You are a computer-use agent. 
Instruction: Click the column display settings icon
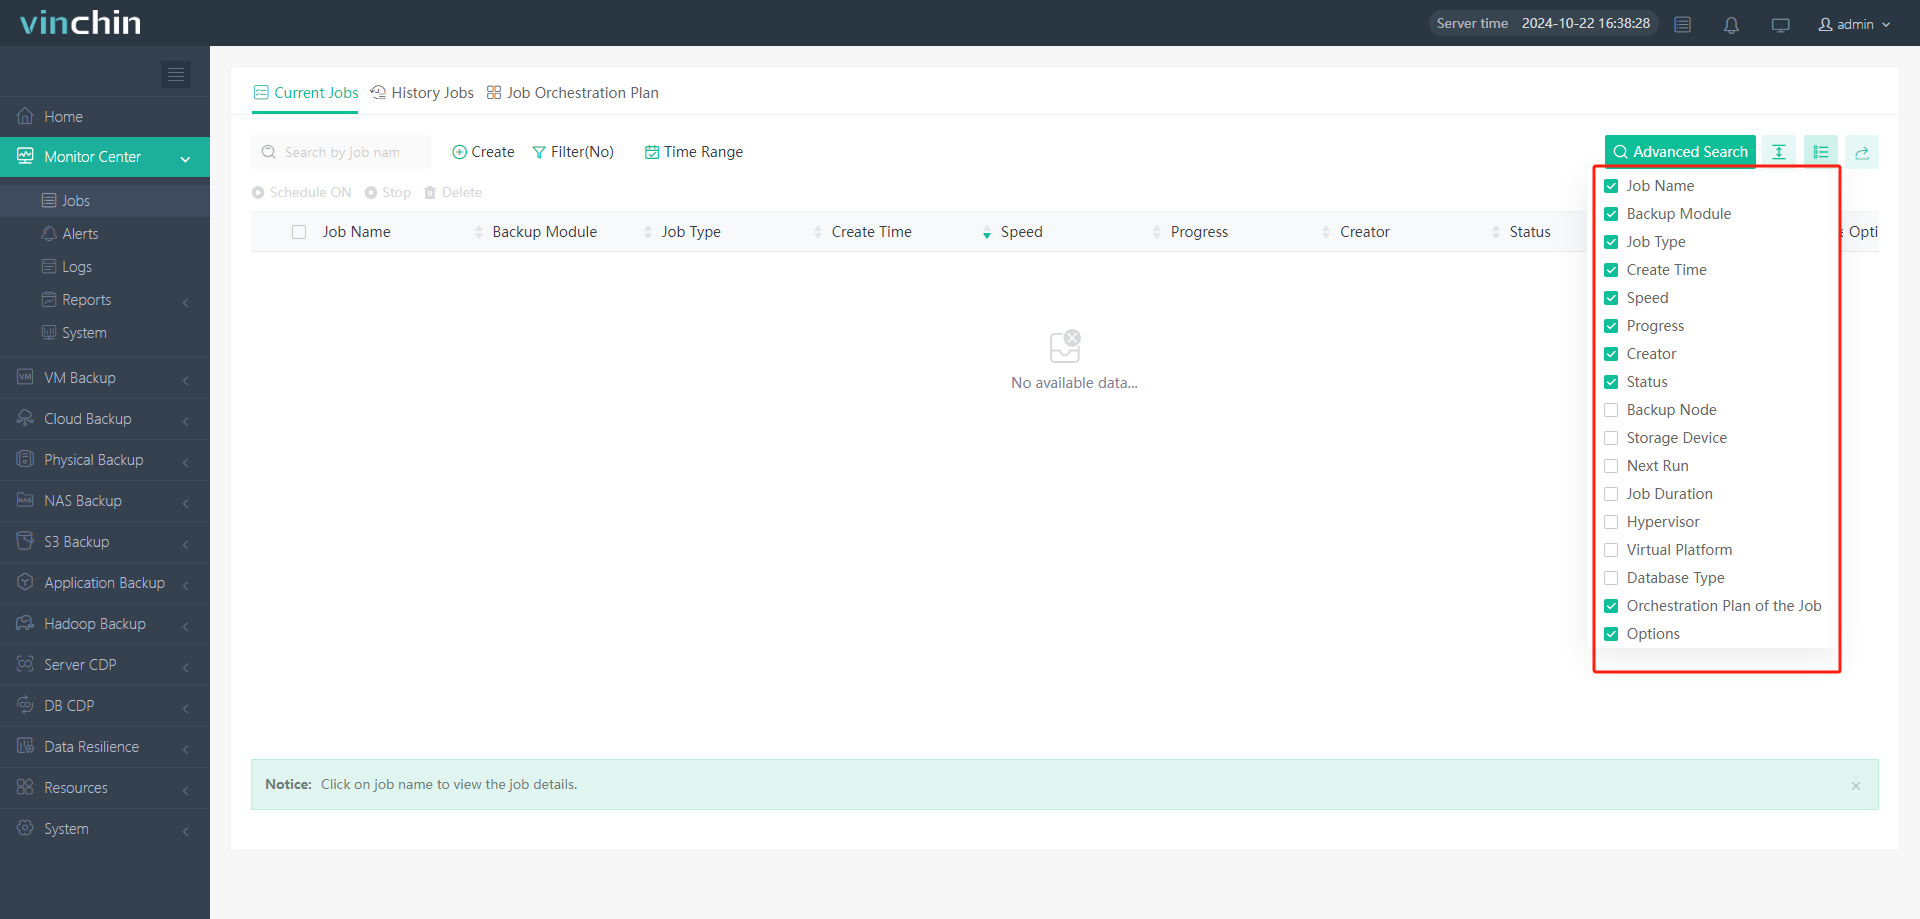tap(1820, 152)
